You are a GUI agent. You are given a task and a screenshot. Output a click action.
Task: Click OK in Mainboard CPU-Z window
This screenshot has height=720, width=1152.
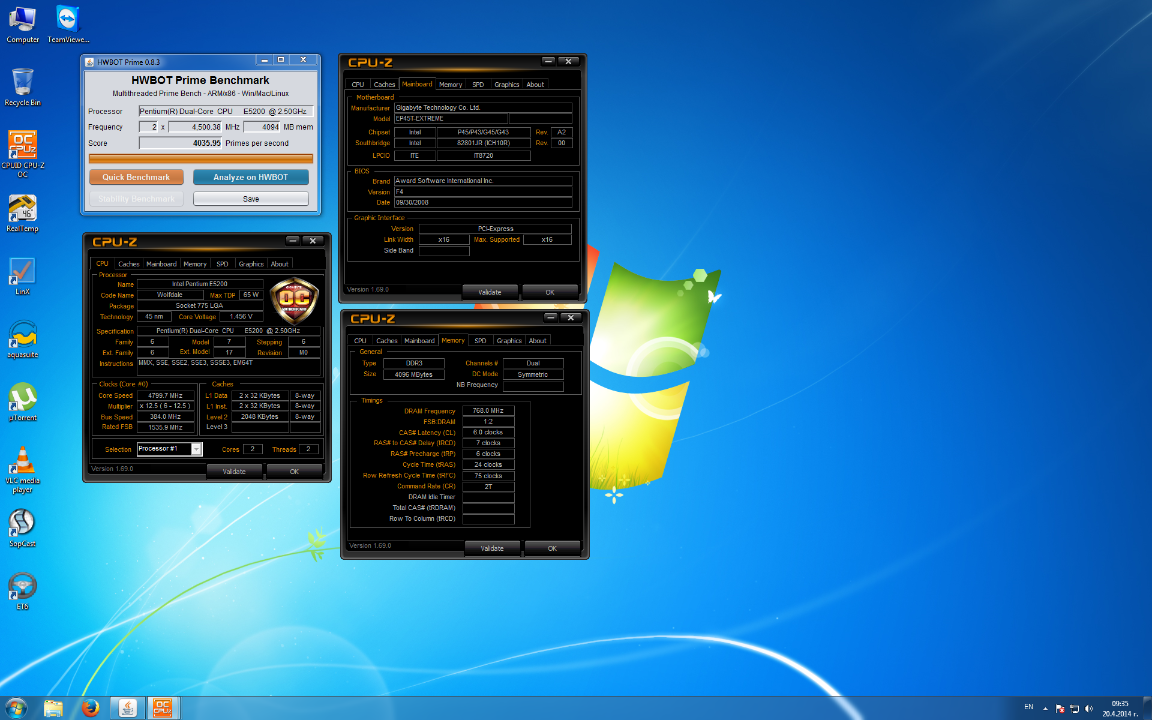[x=550, y=292]
